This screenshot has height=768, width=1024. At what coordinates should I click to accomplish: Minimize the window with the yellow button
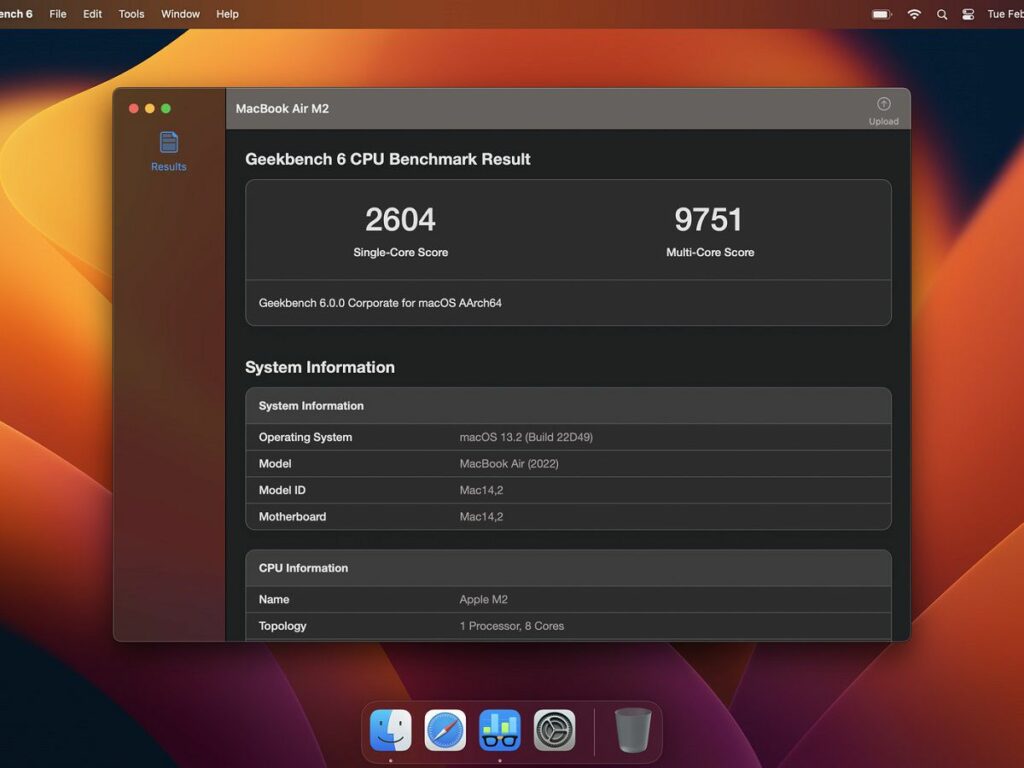[x=150, y=108]
